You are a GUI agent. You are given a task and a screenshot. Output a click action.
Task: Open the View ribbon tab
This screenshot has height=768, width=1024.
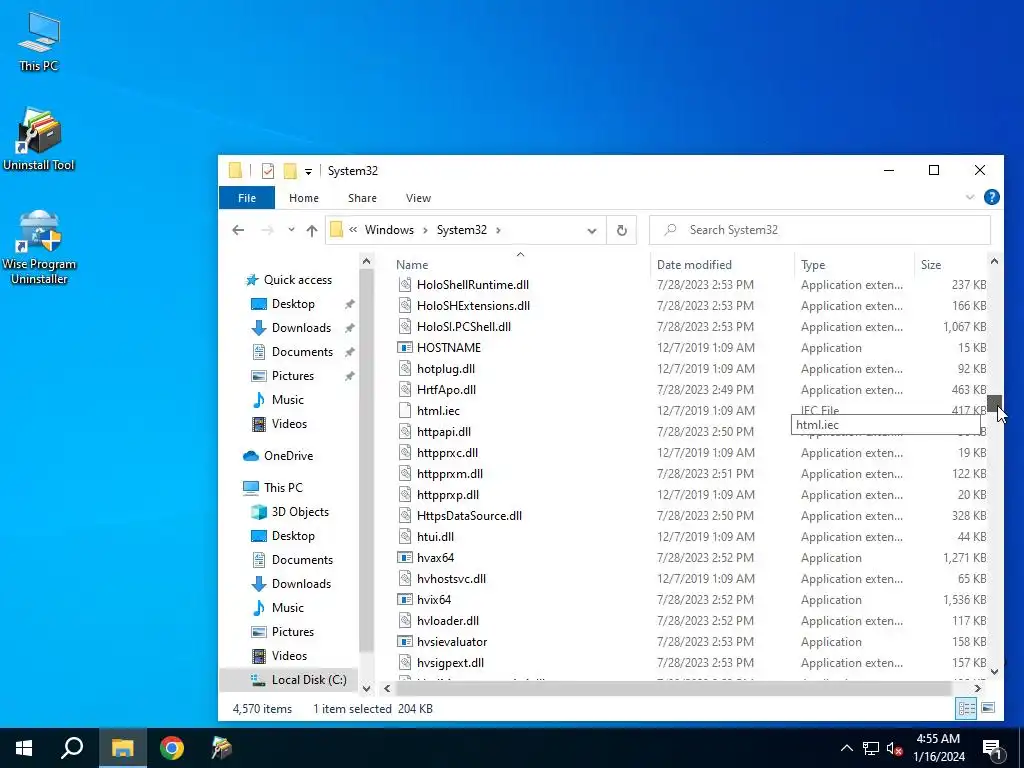[x=418, y=198]
